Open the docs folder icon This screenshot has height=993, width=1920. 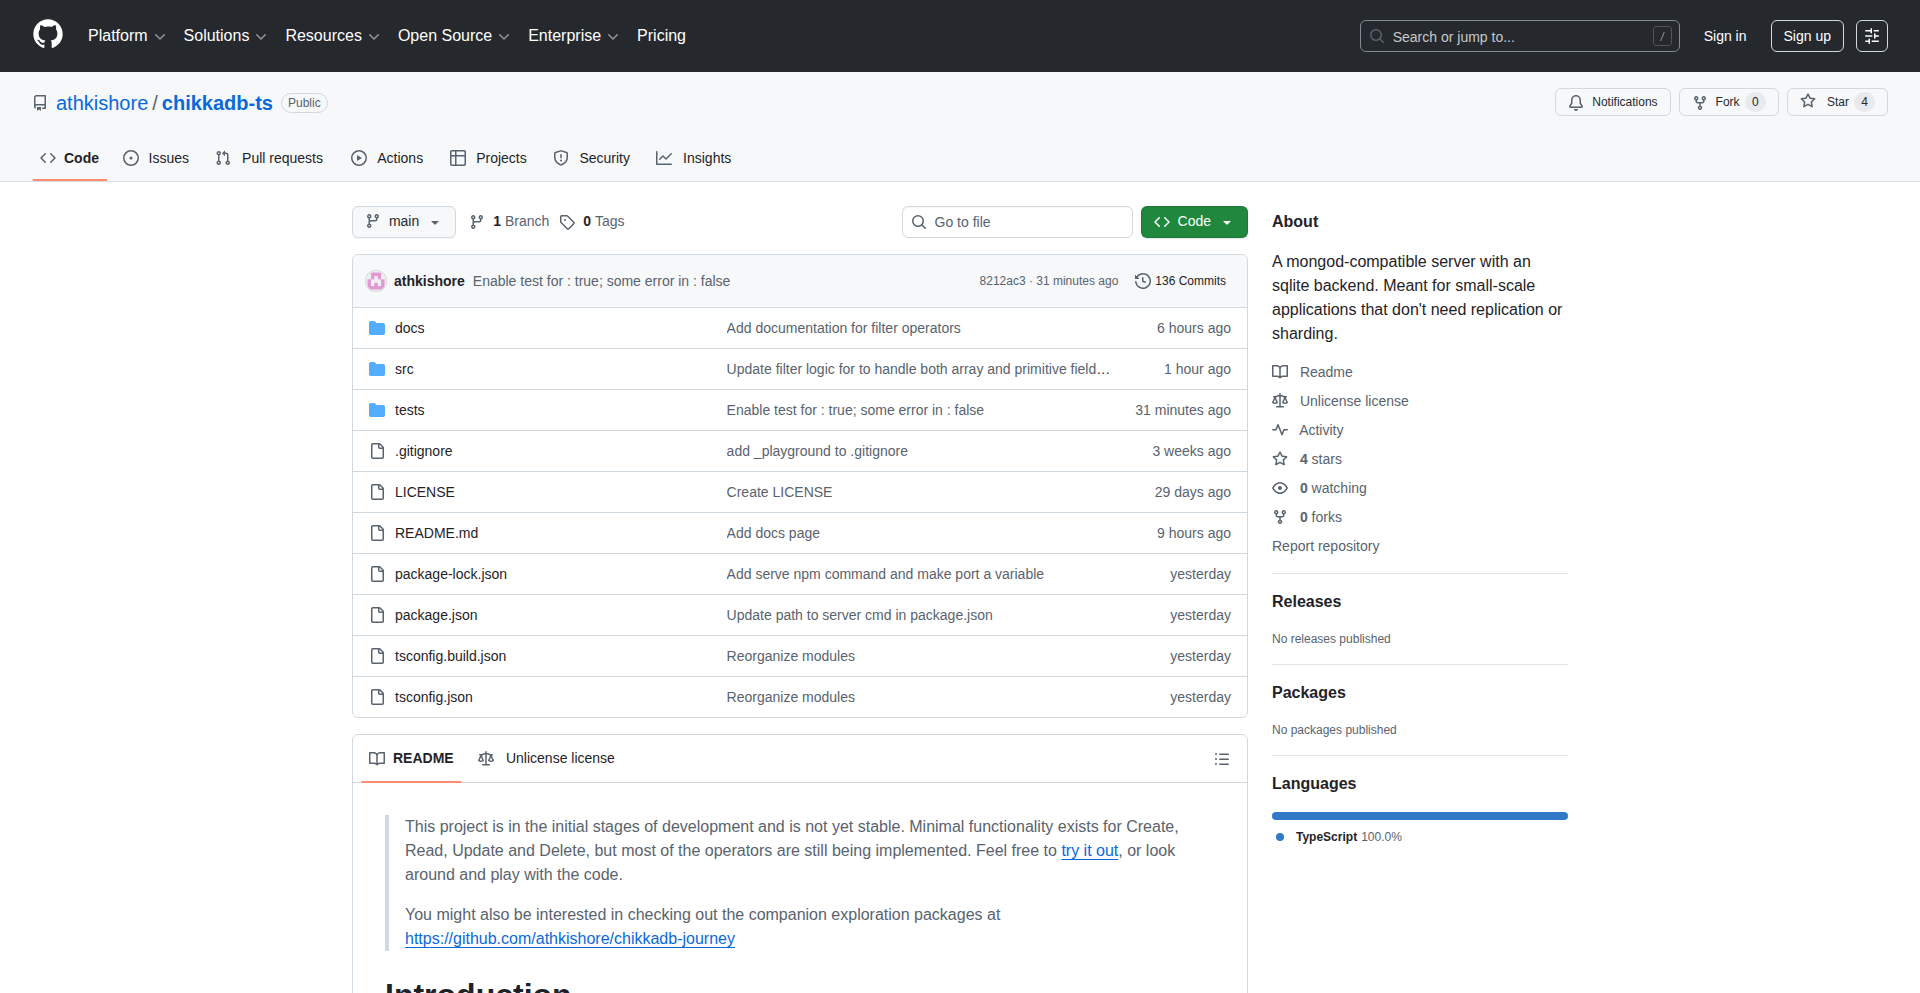(377, 327)
